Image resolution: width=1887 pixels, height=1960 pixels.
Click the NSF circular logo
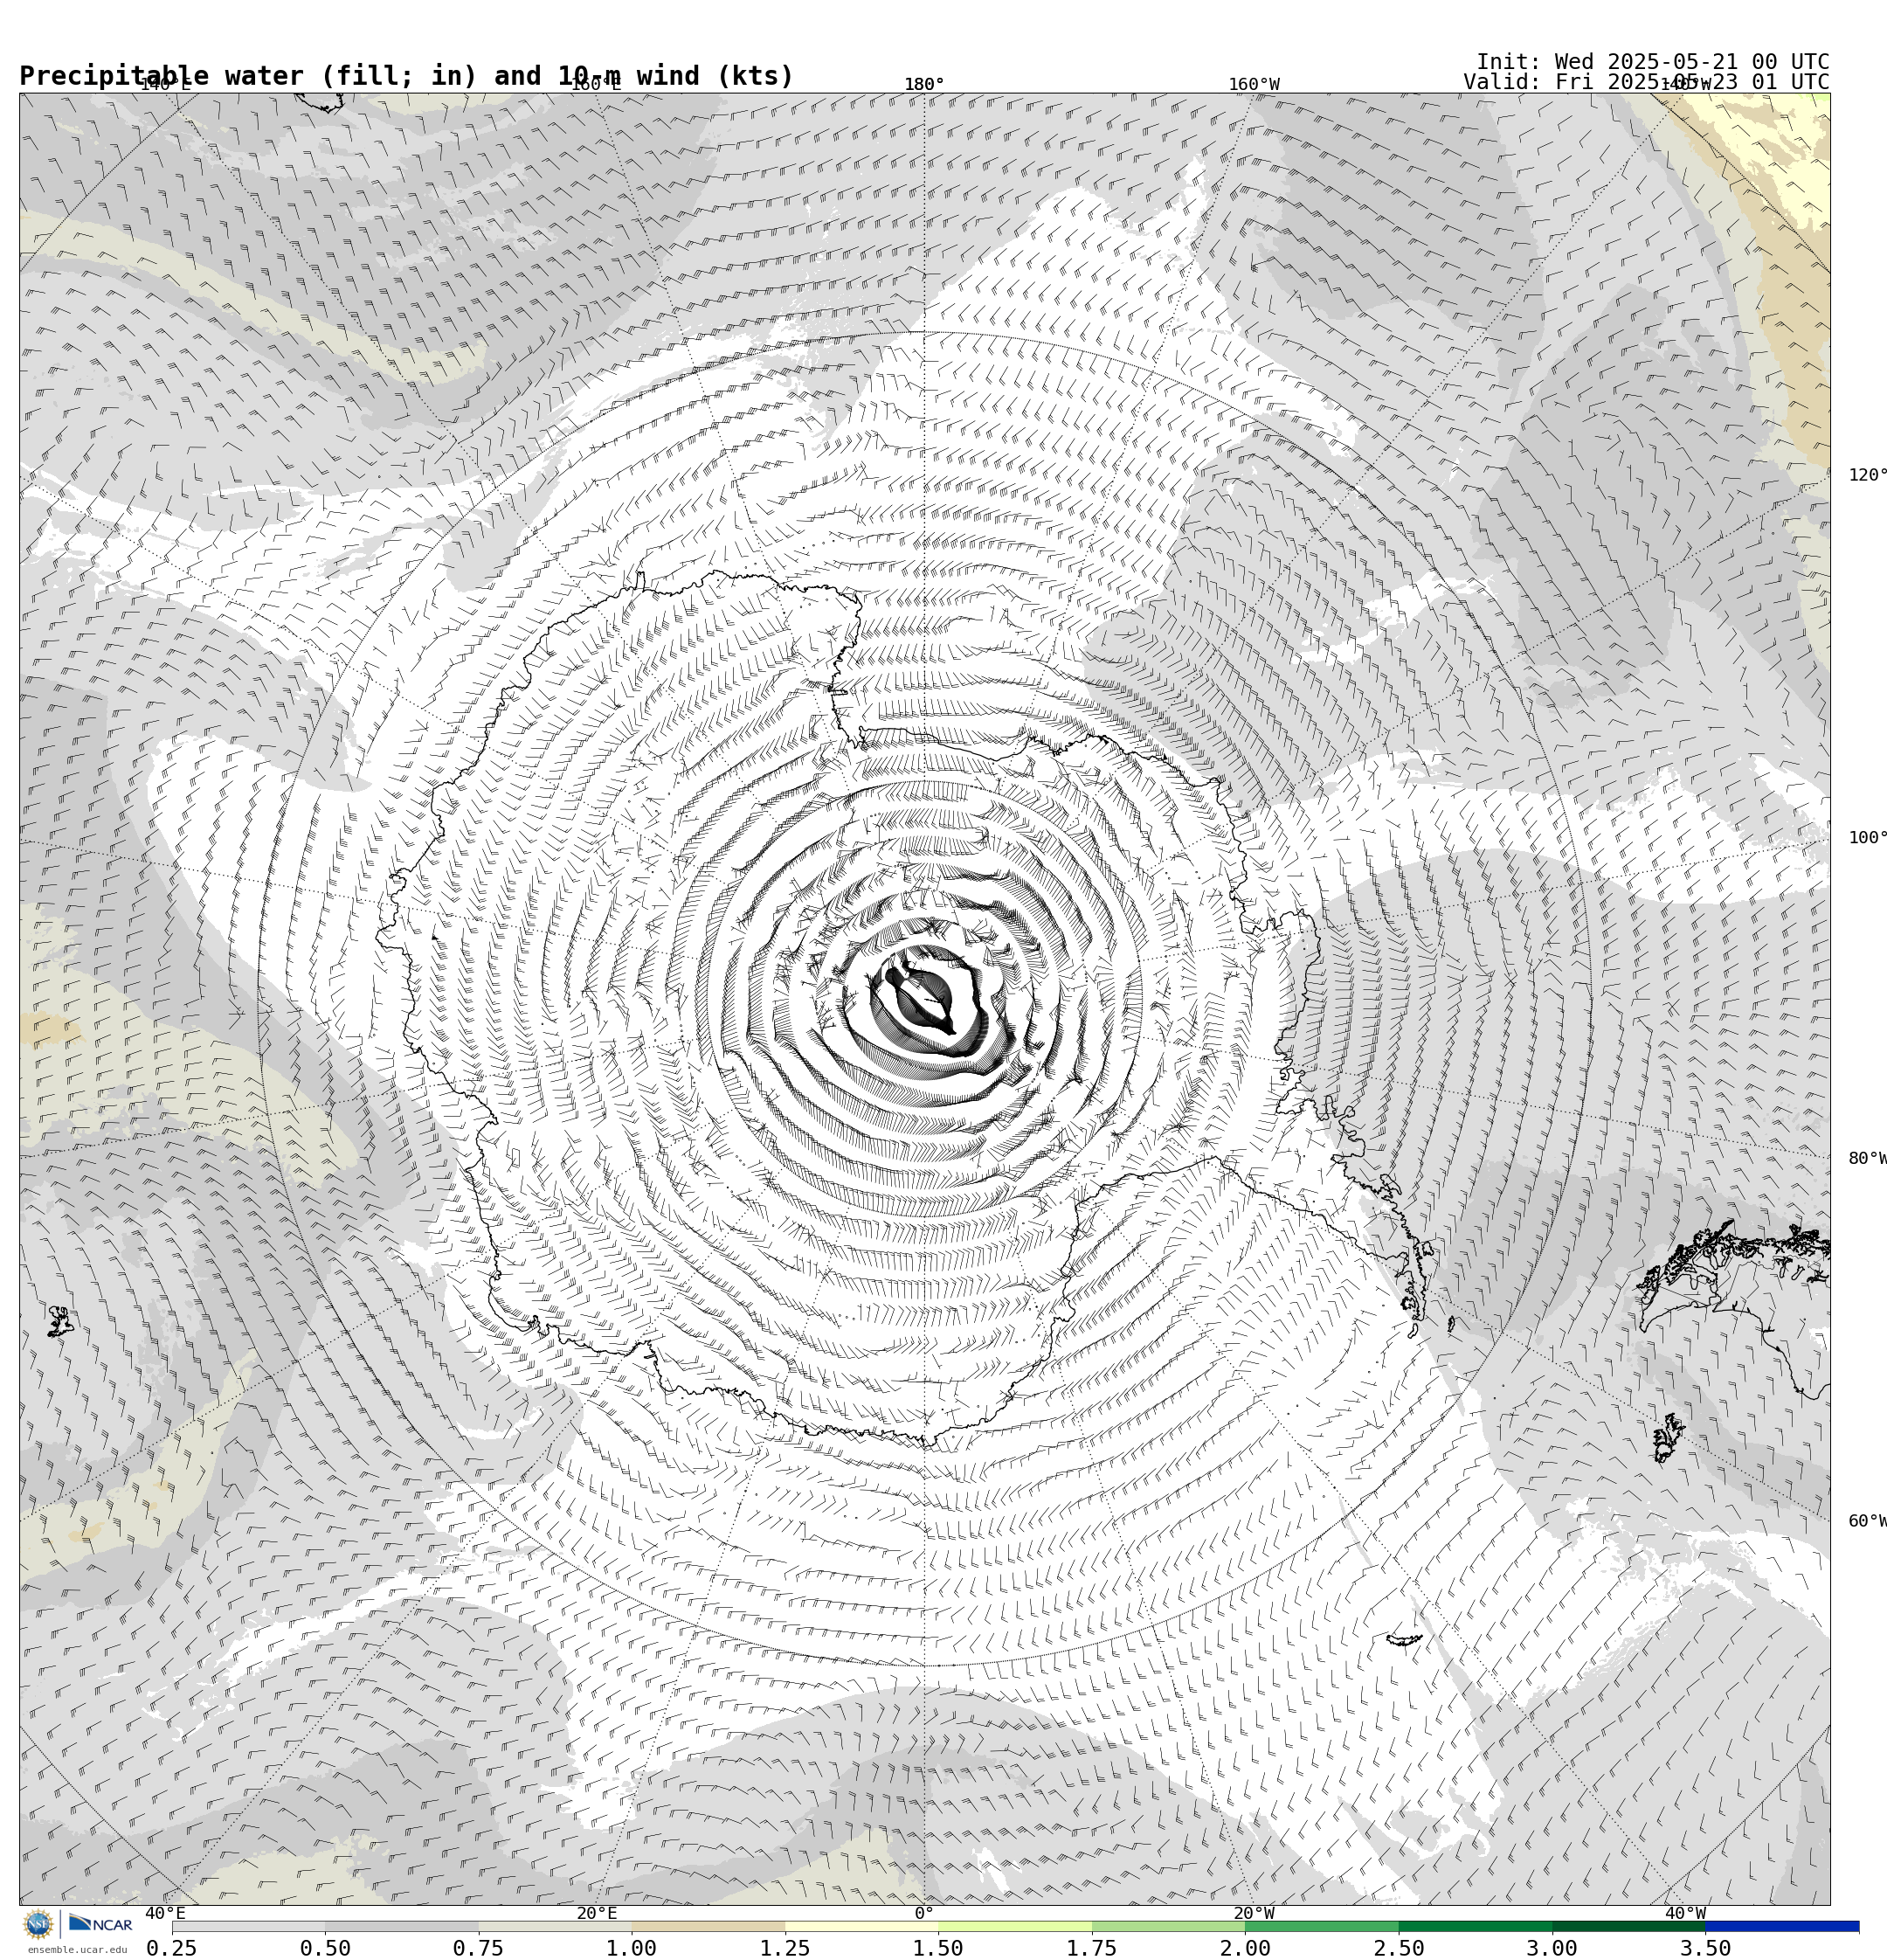point(38,1923)
